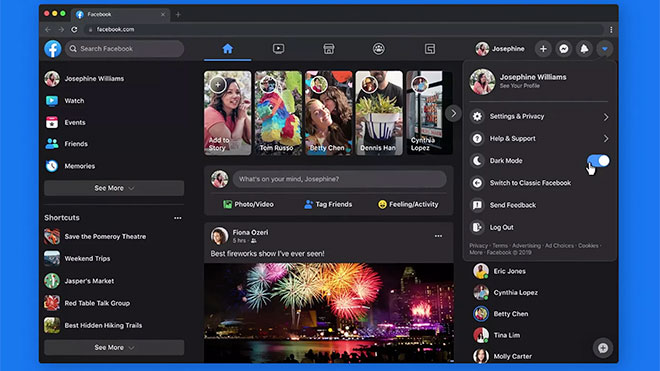The image size is (660, 371).
Task: Click the Photo/Video button
Action: click(x=248, y=204)
